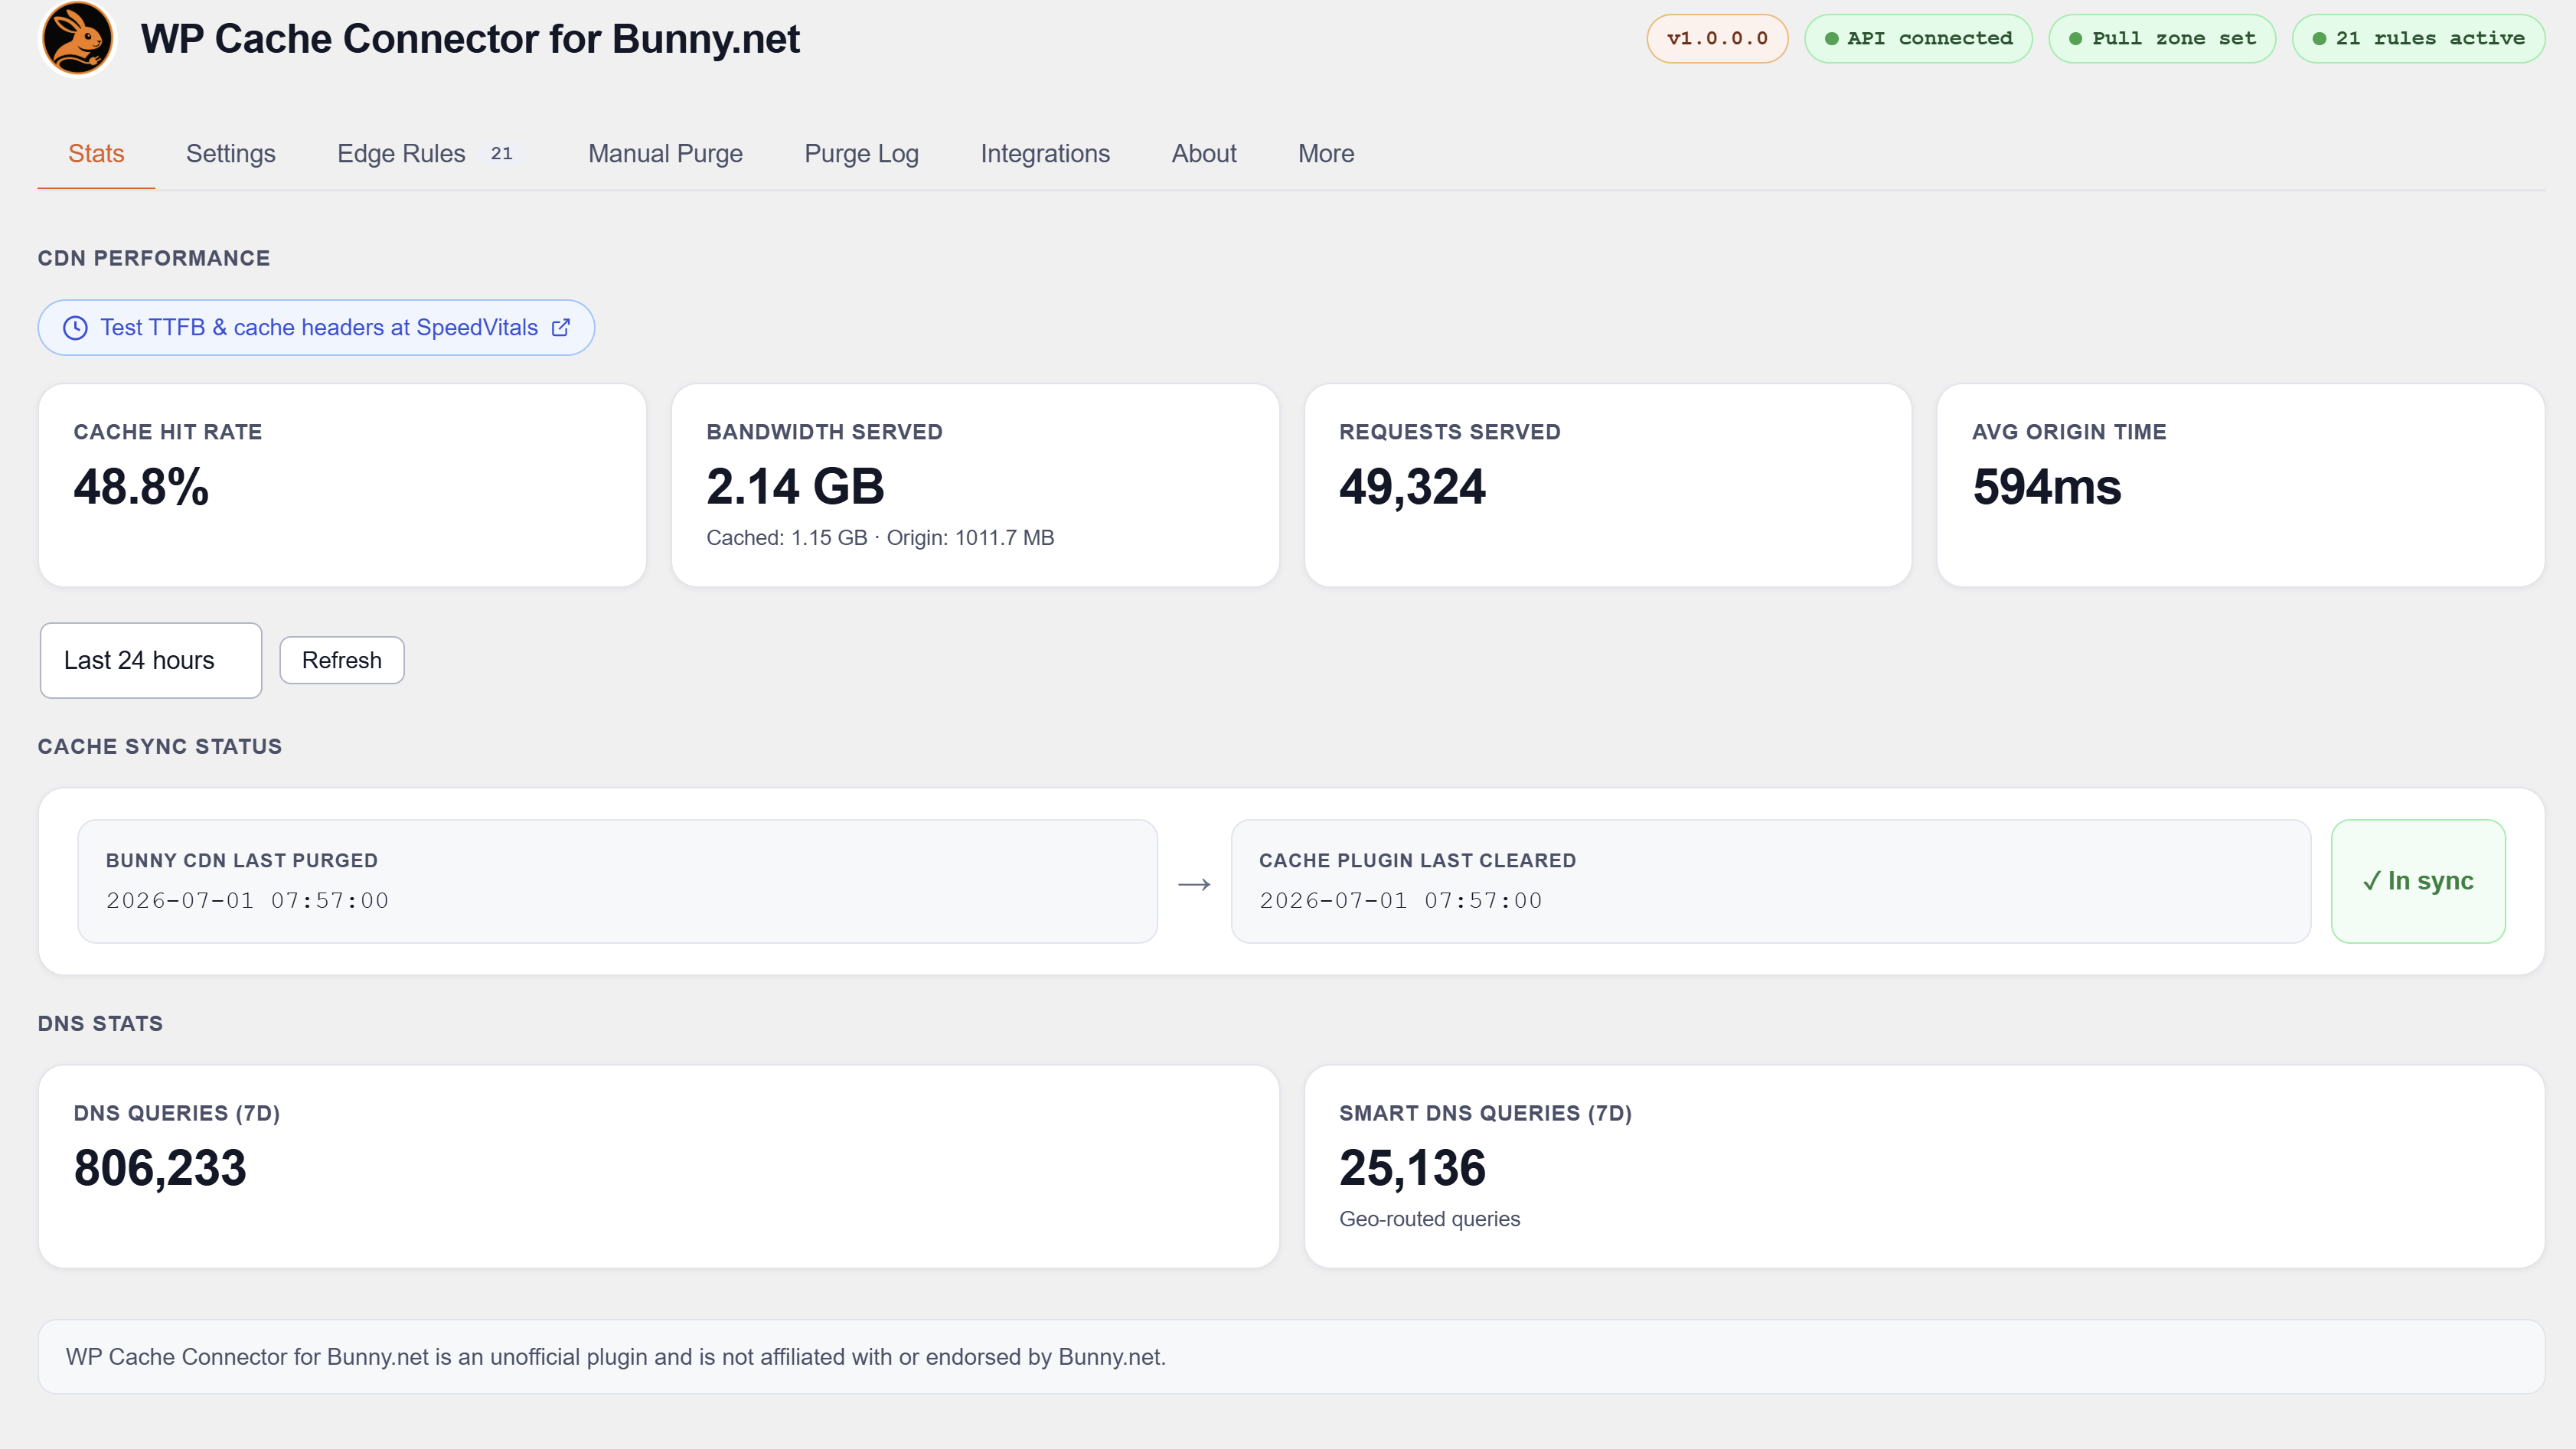Screen dimensions: 2576x1449
Task: Open Test TTFB & cache headers link
Action: [316, 328]
